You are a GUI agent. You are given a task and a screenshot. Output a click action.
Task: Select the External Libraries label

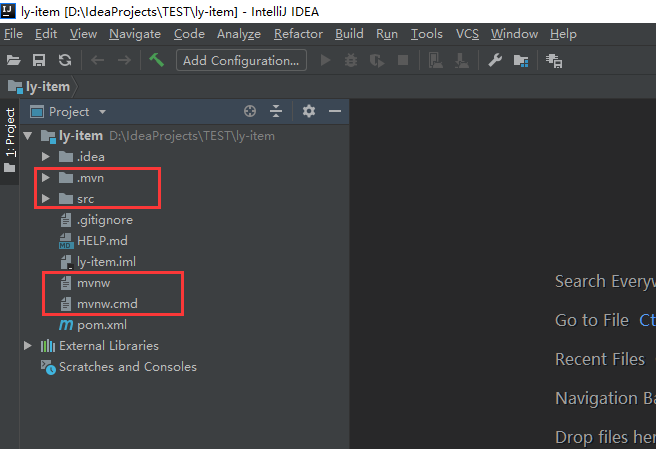pos(109,346)
